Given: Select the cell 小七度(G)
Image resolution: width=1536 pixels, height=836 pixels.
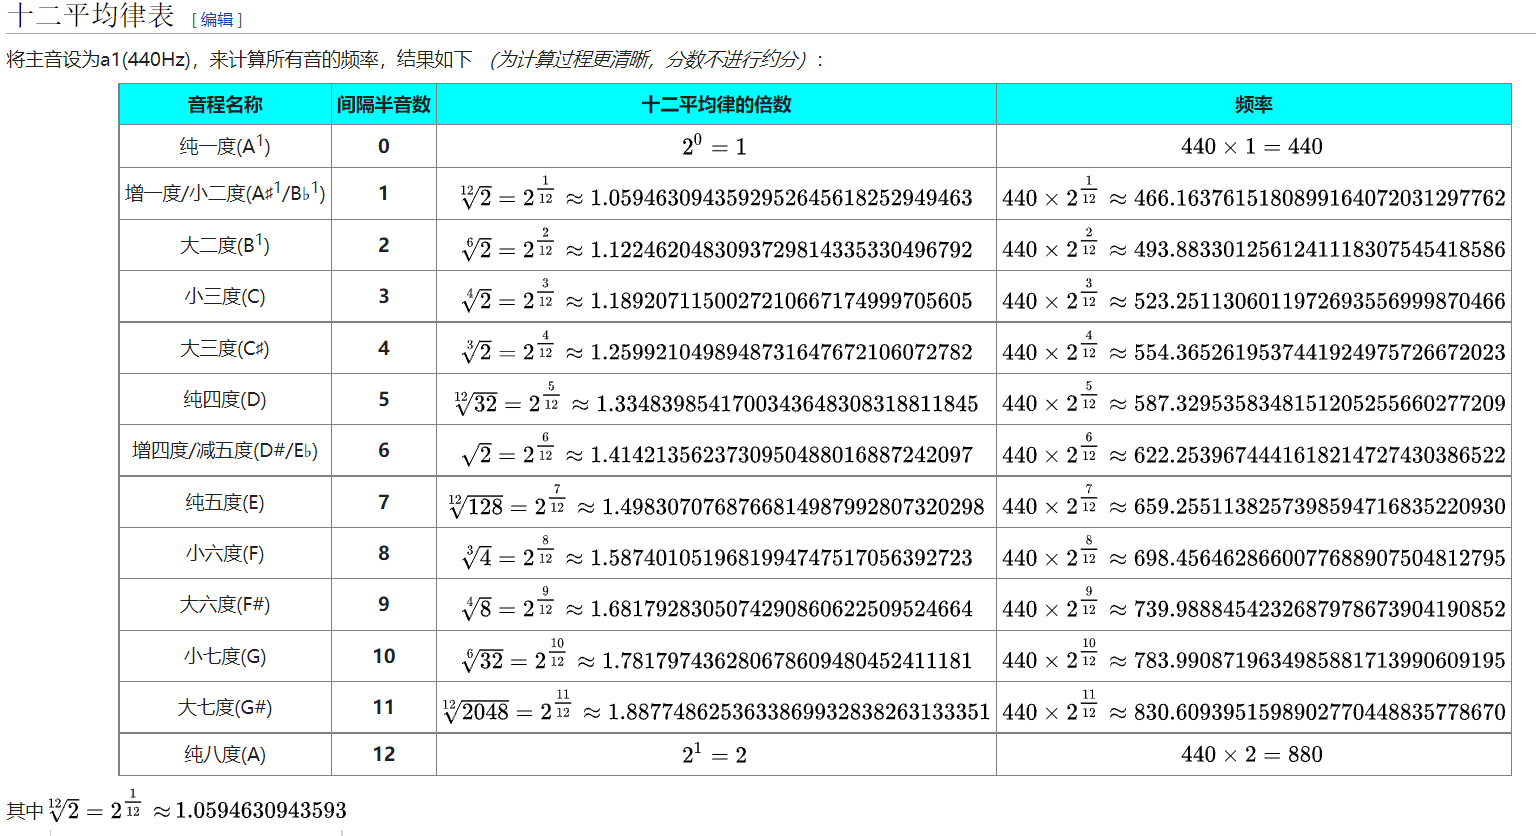Looking at the screenshot, I should (225, 656).
